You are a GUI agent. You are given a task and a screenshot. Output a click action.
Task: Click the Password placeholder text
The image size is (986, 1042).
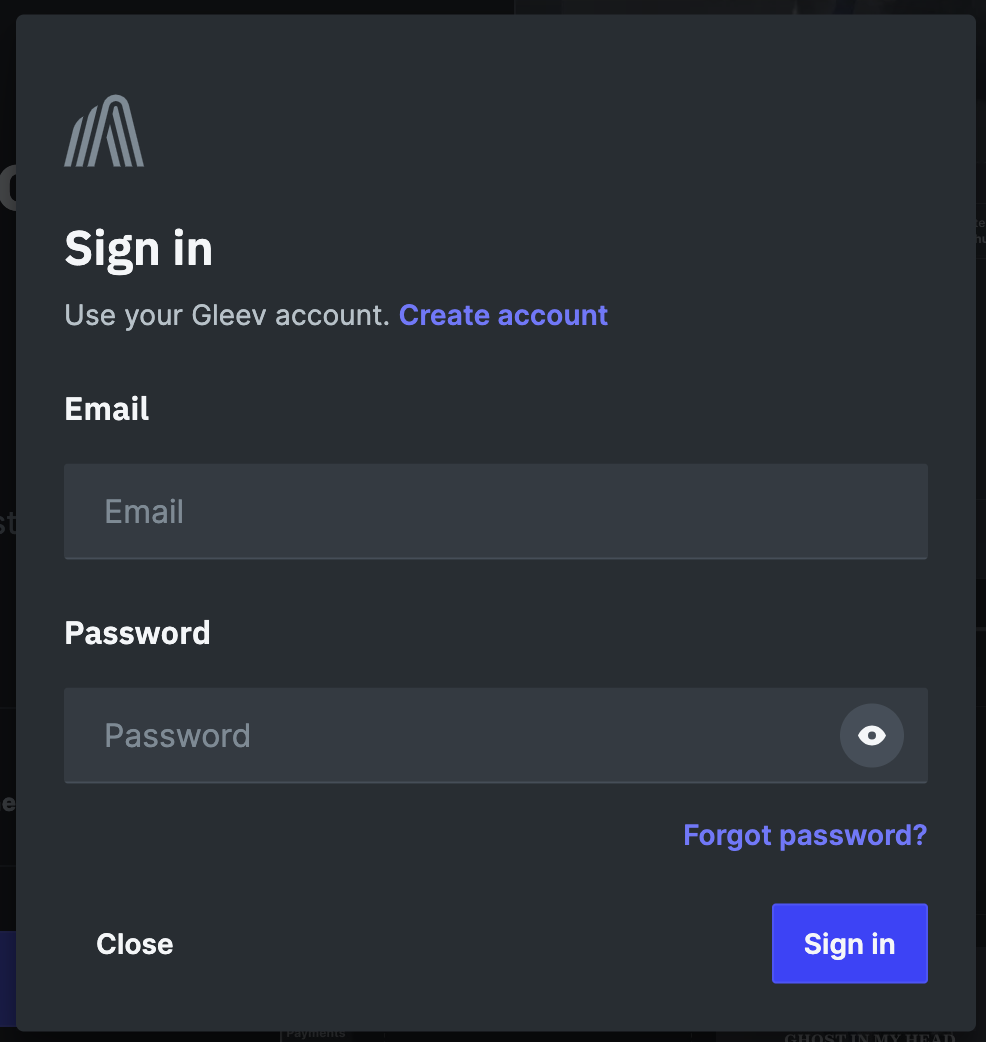[177, 735]
